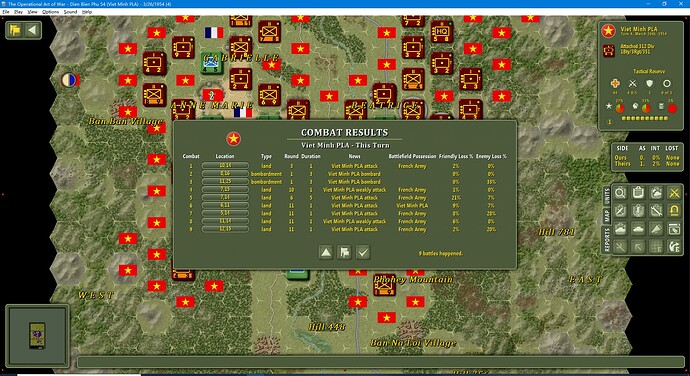The image size is (690, 376).
Task: Jump to combat location 11,25
Action: (x=225, y=181)
